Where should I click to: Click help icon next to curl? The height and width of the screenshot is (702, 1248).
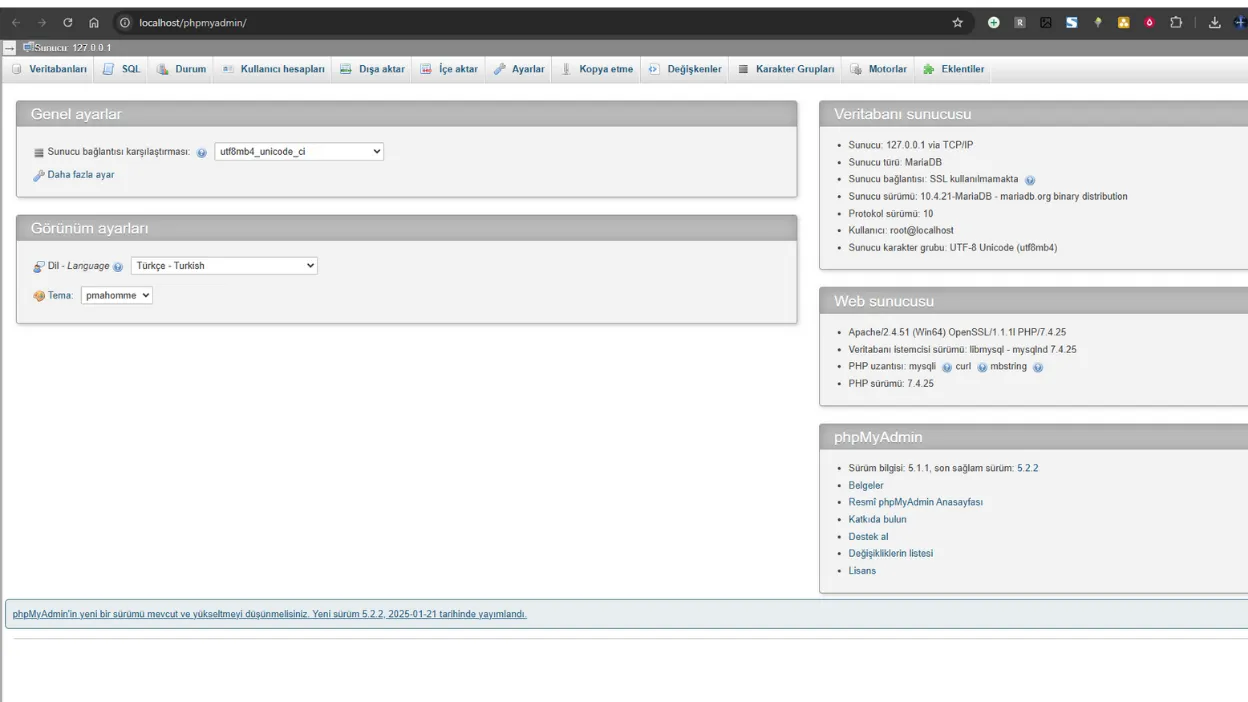(982, 367)
